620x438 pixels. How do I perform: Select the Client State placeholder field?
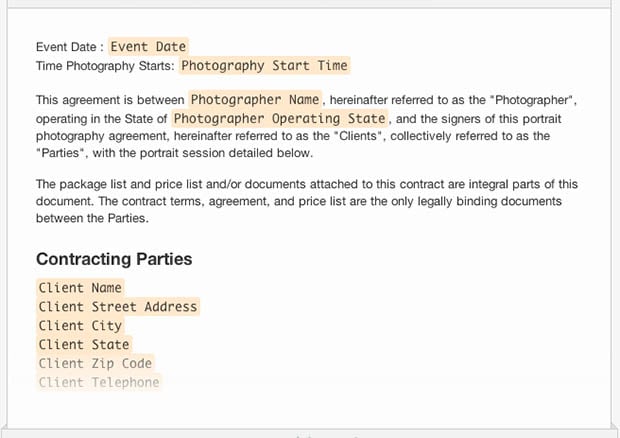click(84, 344)
